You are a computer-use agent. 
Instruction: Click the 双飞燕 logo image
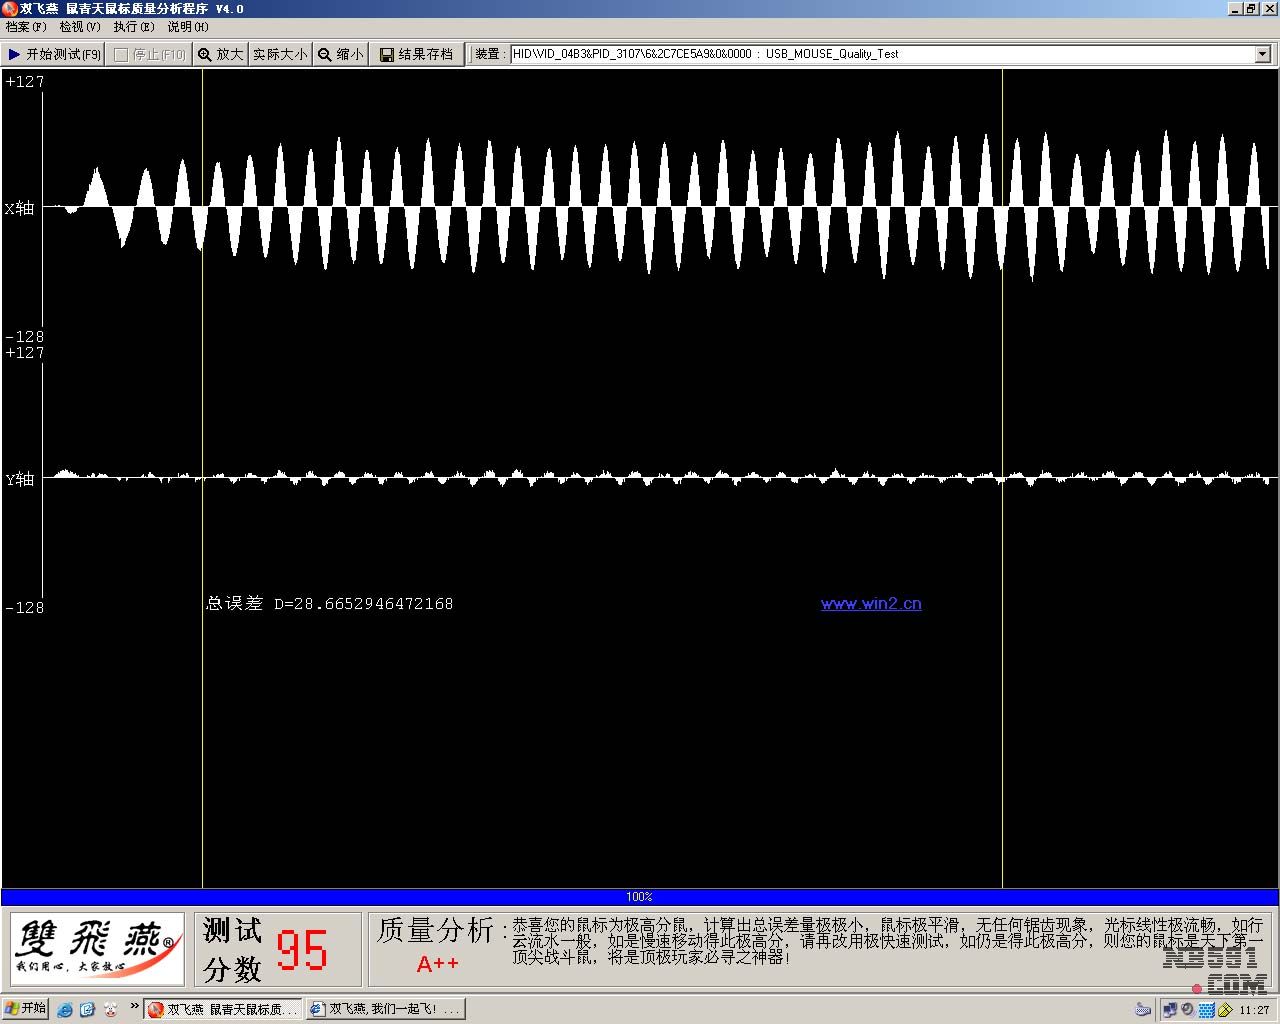coord(98,948)
